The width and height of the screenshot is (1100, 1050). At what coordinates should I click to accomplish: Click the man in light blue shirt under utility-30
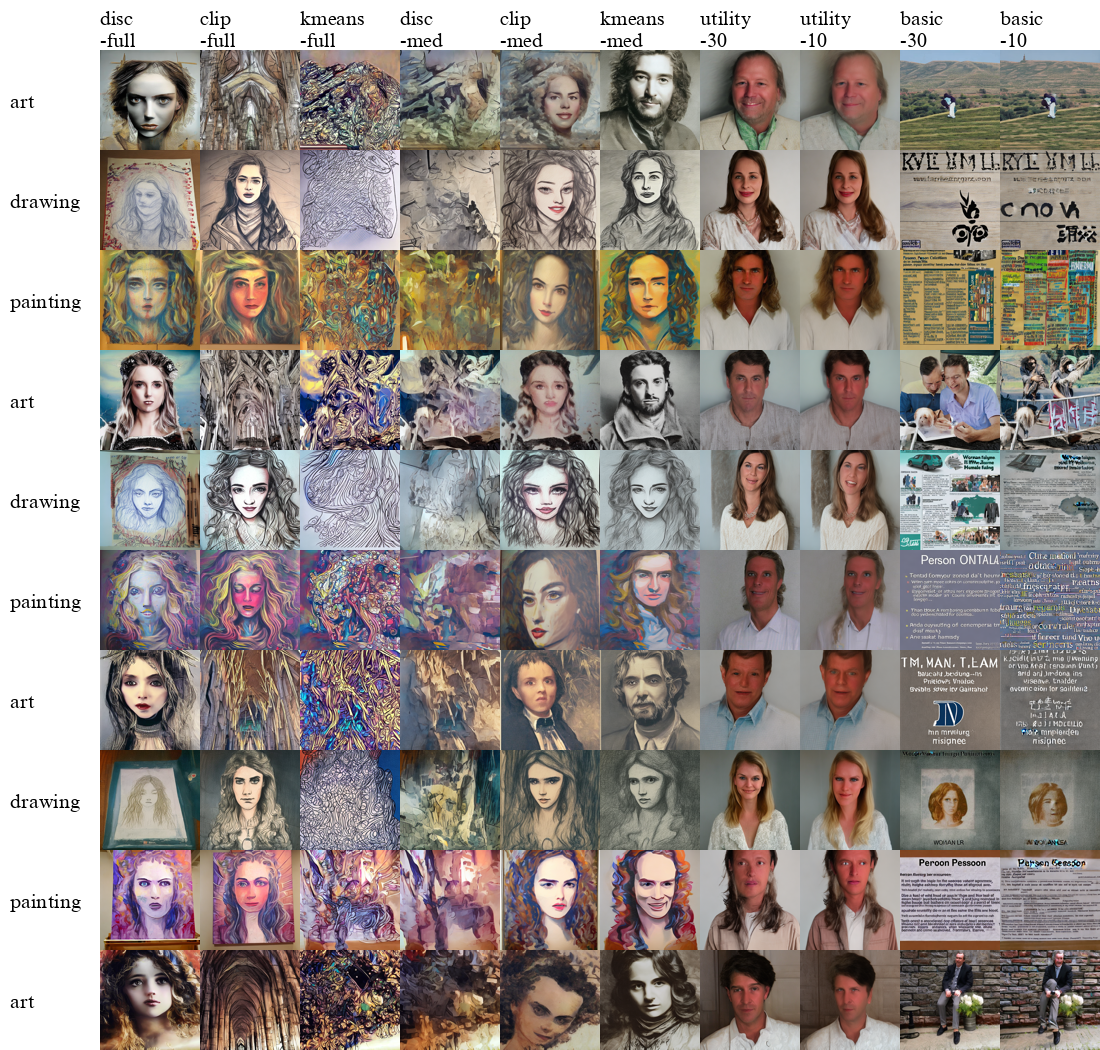(750, 700)
